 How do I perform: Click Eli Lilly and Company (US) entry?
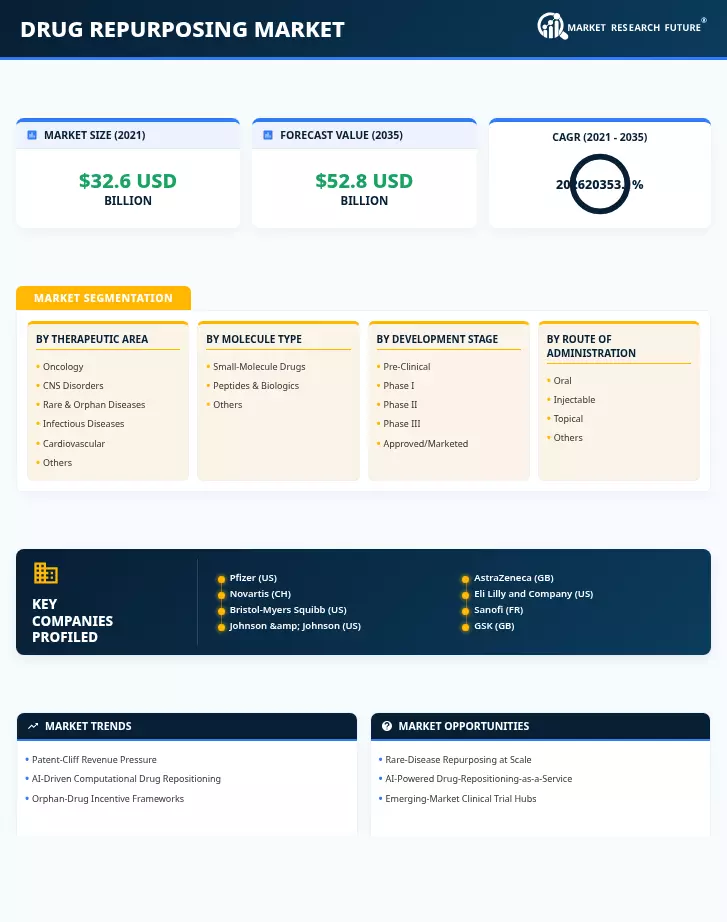coord(533,594)
